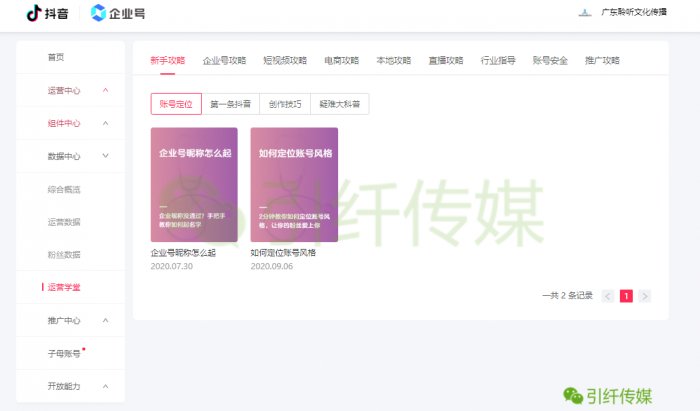Go to next page arrow in pagination
Screen dimensions: 700x411
click(x=645, y=296)
